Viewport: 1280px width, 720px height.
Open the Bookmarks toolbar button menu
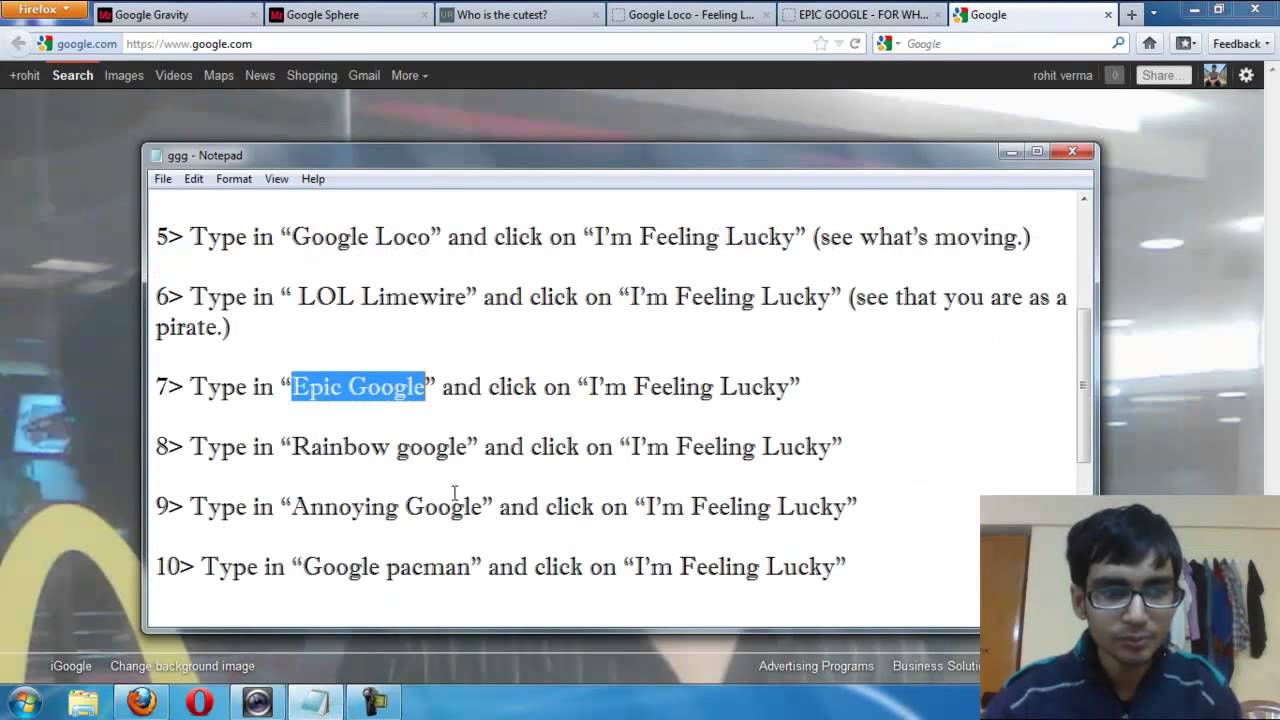click(x=1185, y=43)
